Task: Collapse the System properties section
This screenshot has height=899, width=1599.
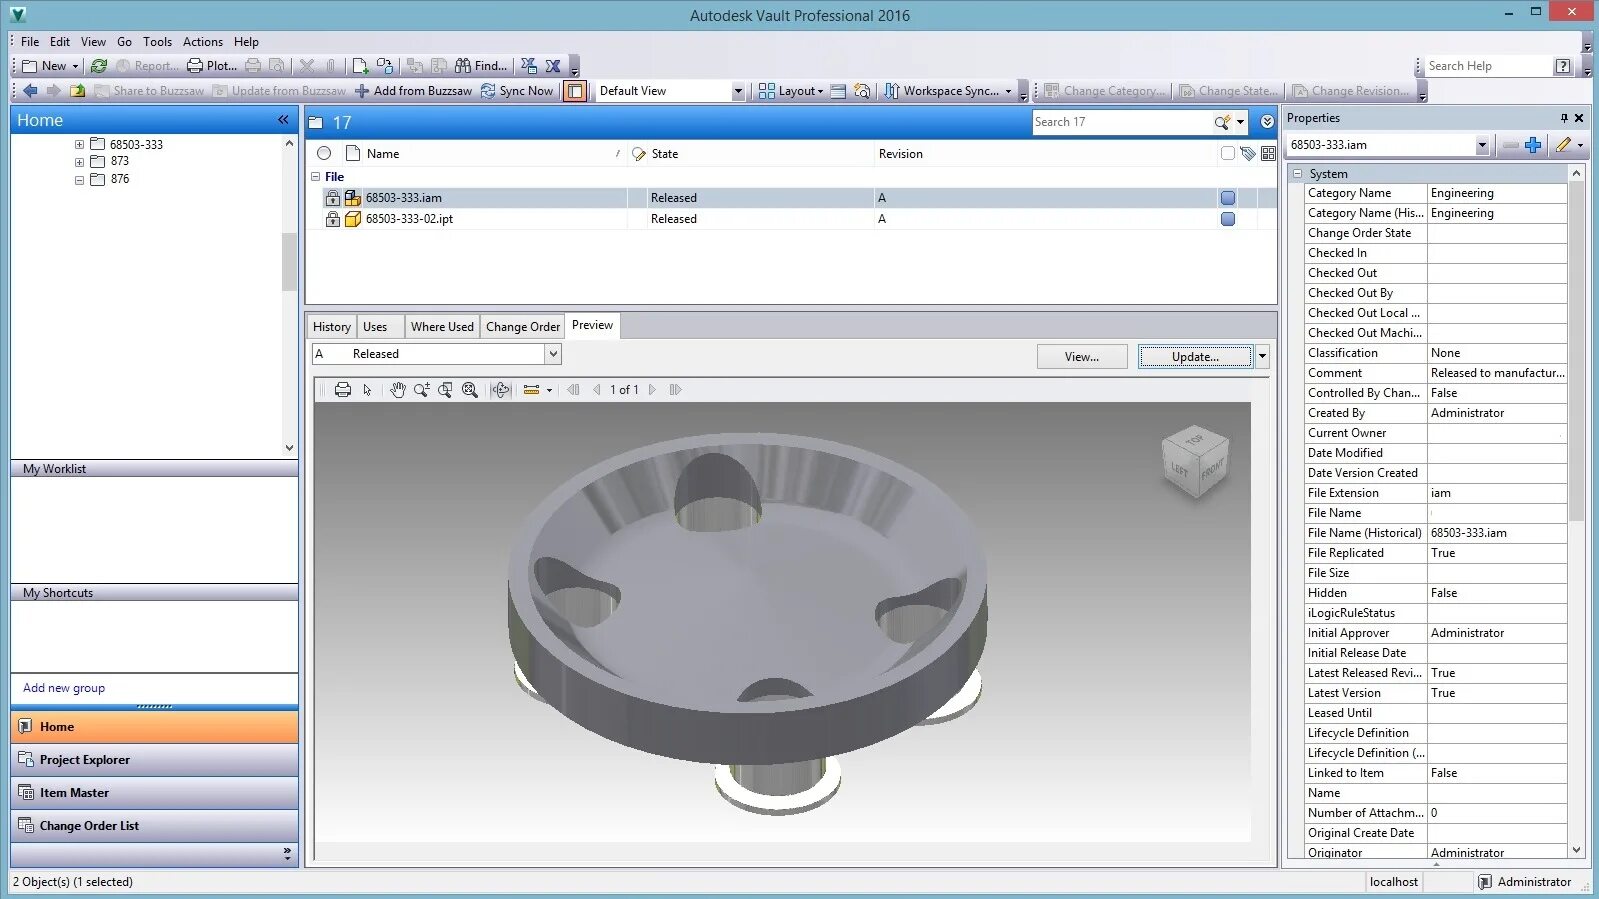Action: tap(1297, 174)
